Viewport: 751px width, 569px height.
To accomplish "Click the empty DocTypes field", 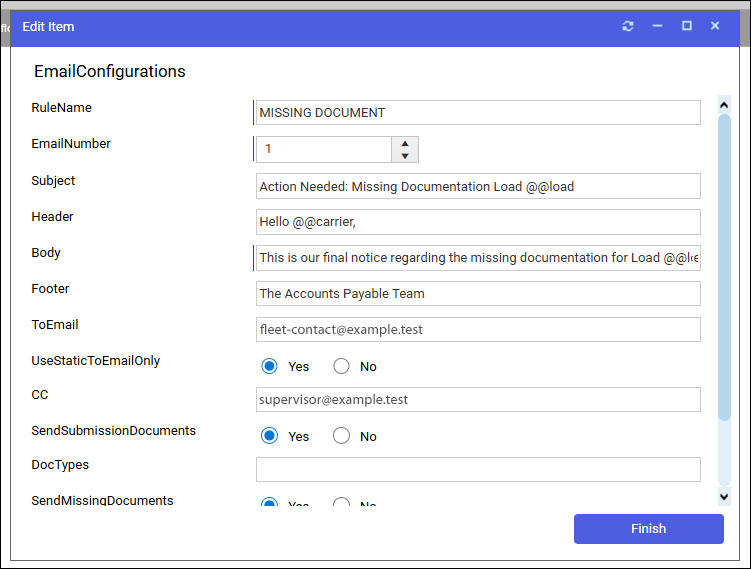I will click(478, 470).
